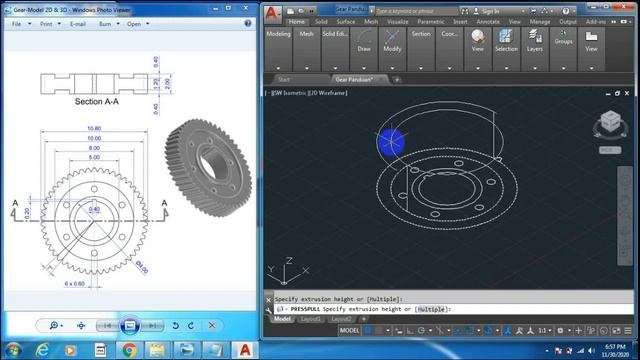640x360 pixels.
Task: Click the Windows Start button
Action: click(13, 350)
